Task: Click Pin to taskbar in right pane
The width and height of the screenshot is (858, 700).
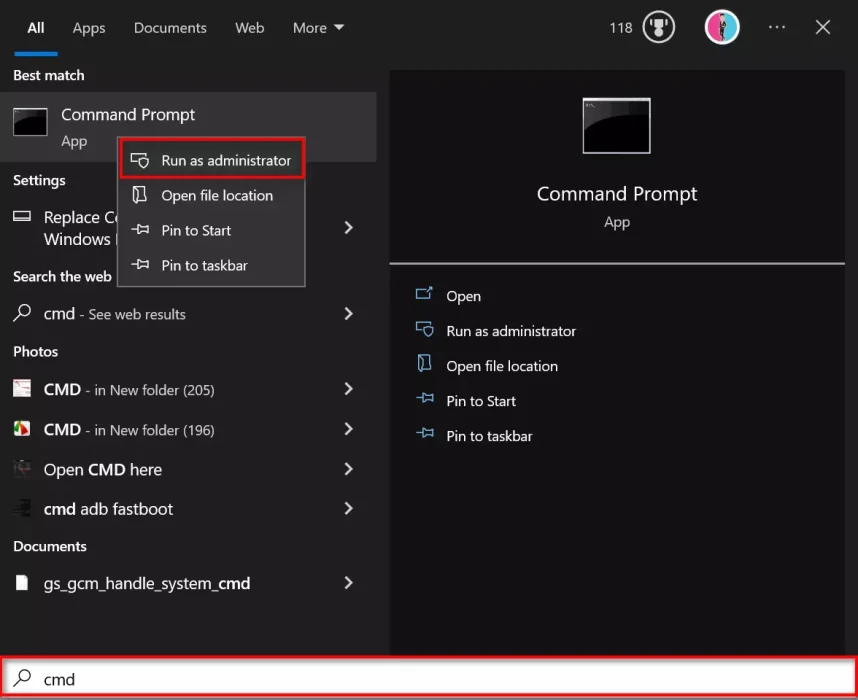Action: (x=489, y=436)
